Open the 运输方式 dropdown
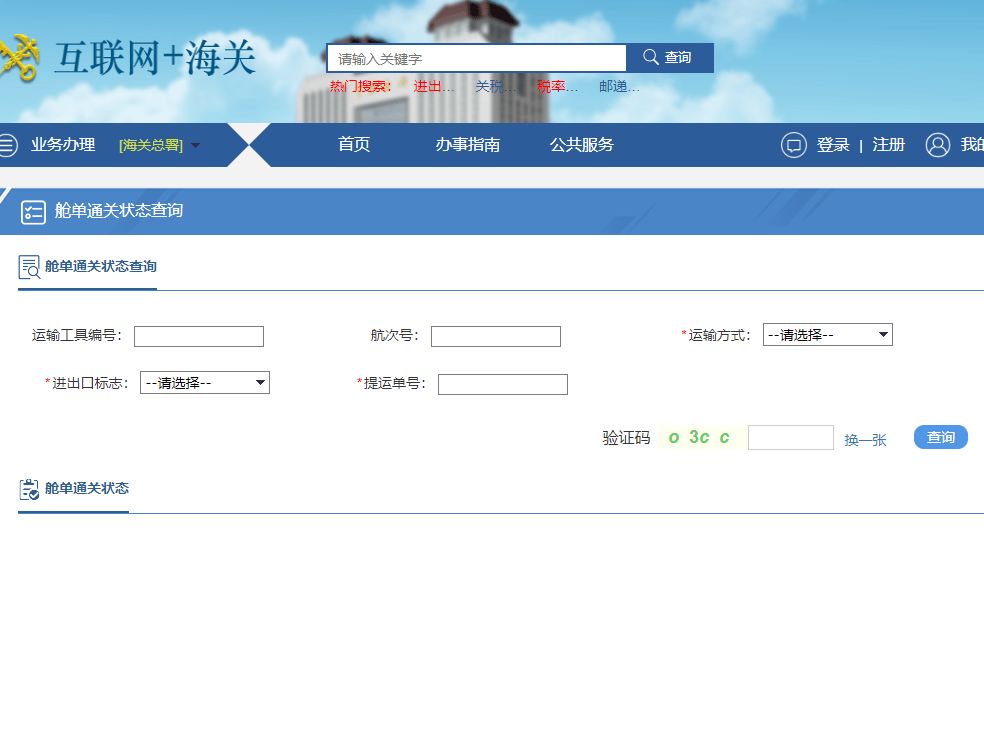 tap(828, 334)
